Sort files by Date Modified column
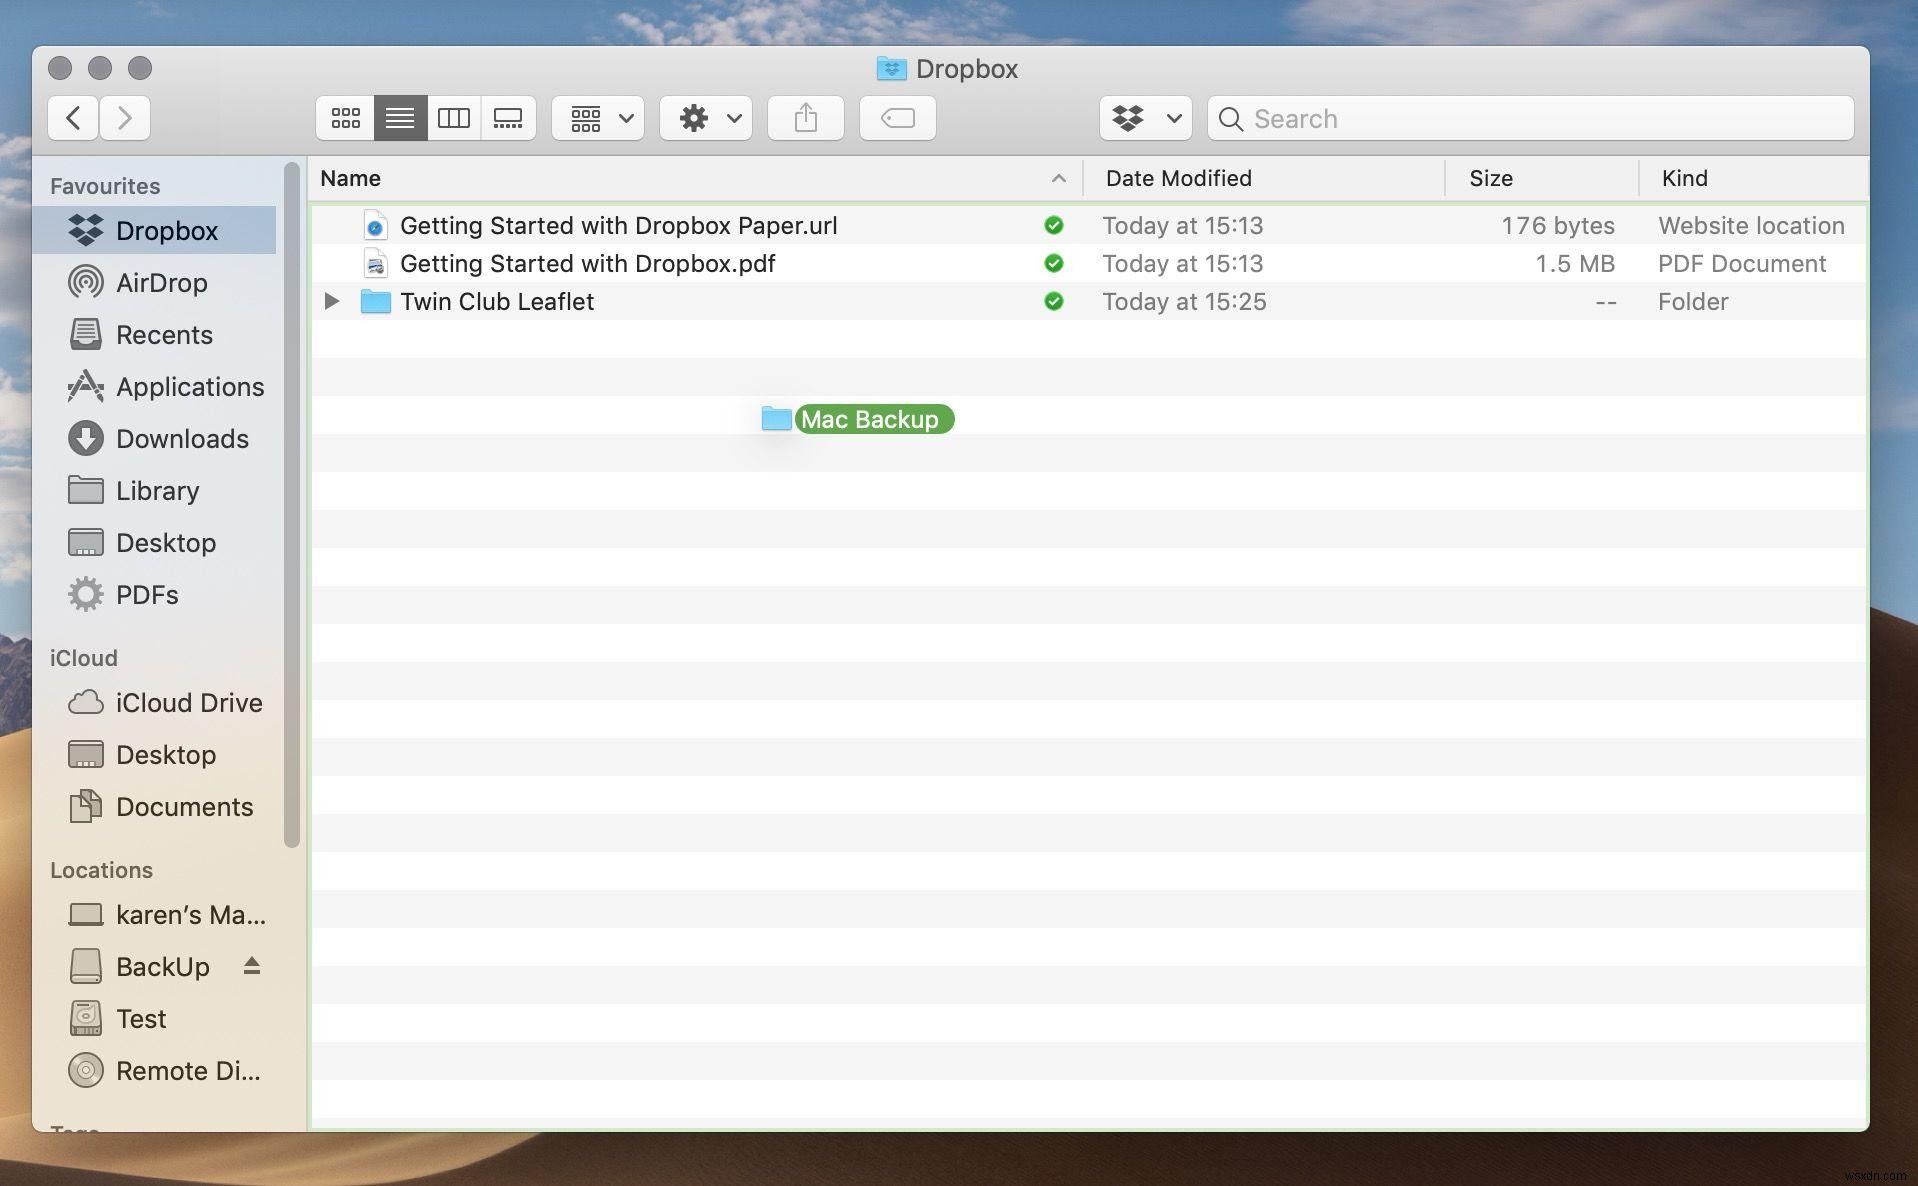 [1180, 178]
